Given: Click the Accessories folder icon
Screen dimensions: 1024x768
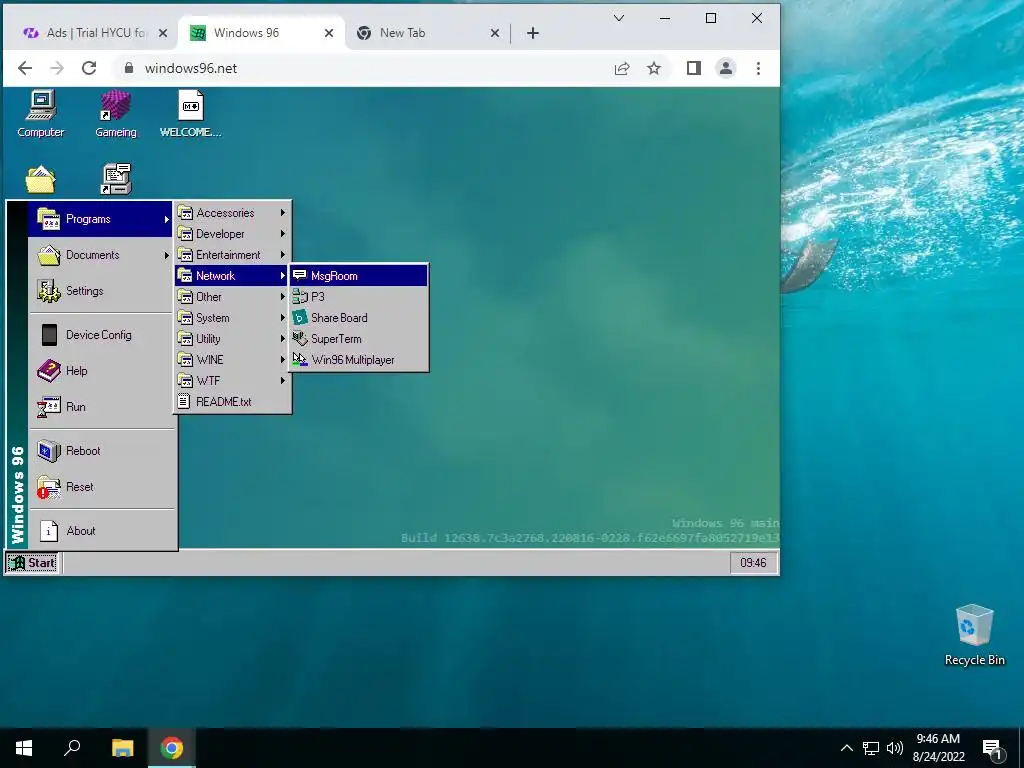Looking at the screenshot, I should click(x=185, y=213).
